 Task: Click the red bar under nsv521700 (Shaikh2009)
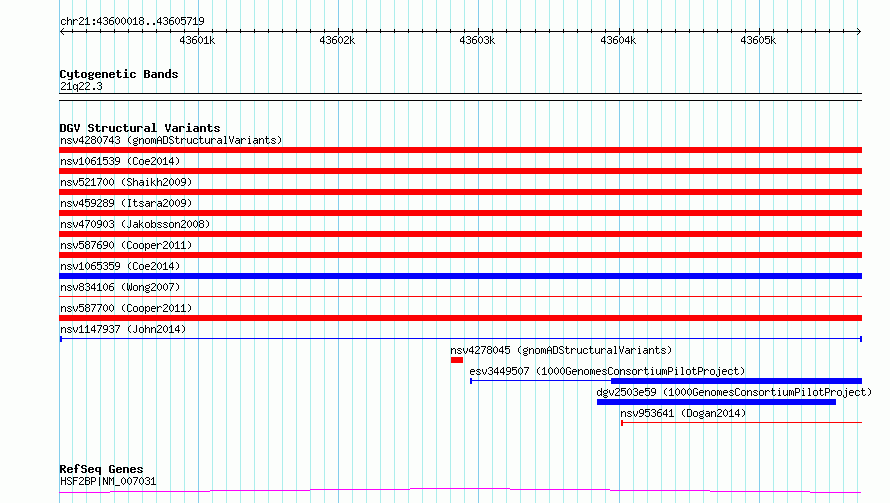(x=460, y=192)
